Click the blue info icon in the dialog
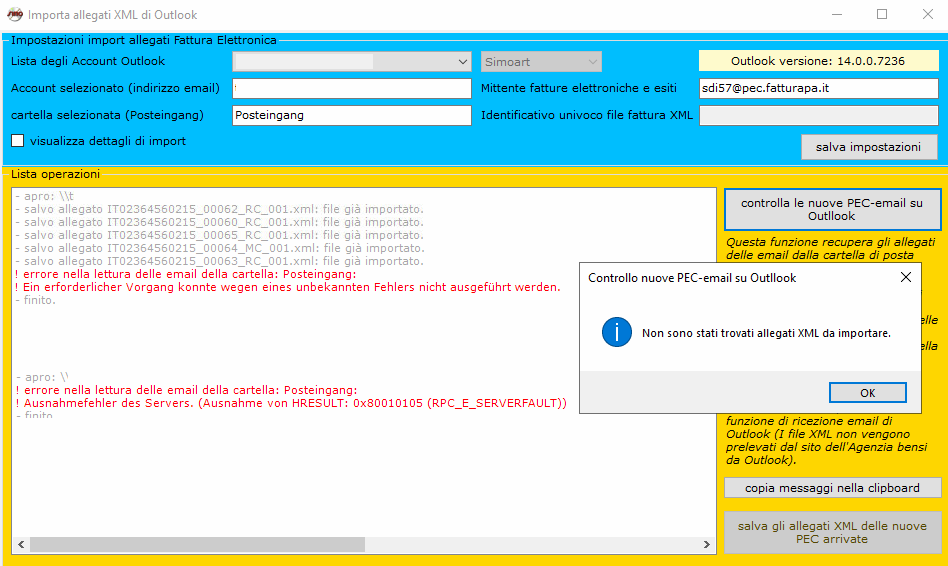The image size is (948, 566). tap(616, 332)
